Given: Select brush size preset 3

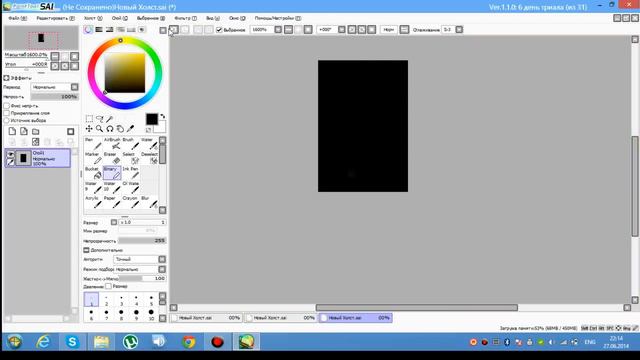Looking at the screenshot, I should (x=121, y=300).
